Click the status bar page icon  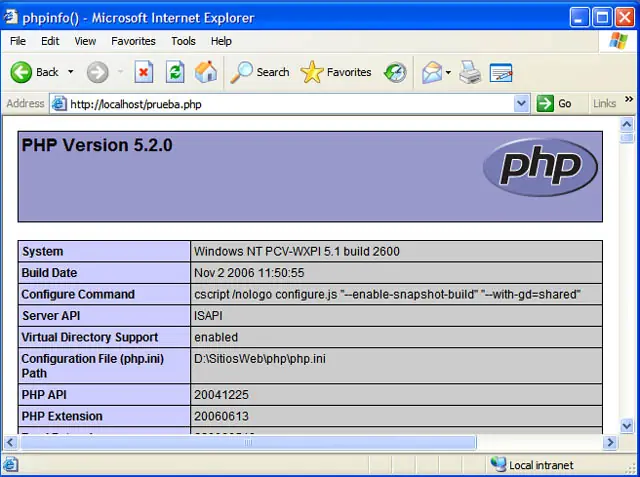point(11,465)
